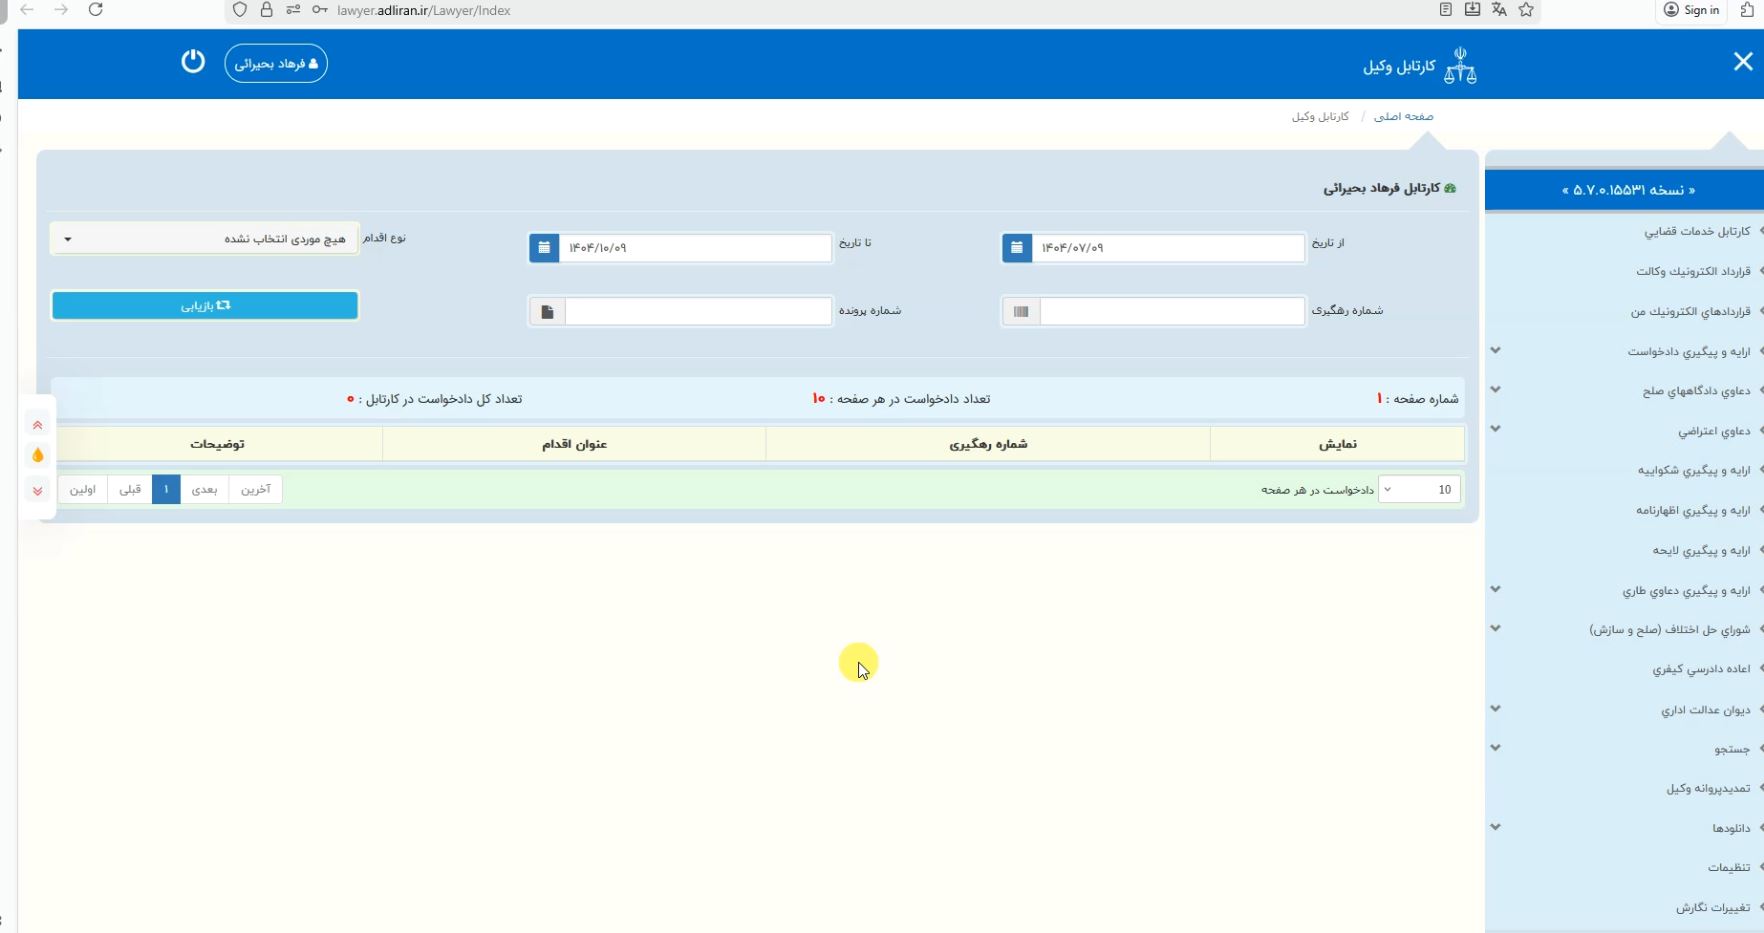Open the action type dropdown
Viewport: 1764px width, 933px height.
coord(204,239)
